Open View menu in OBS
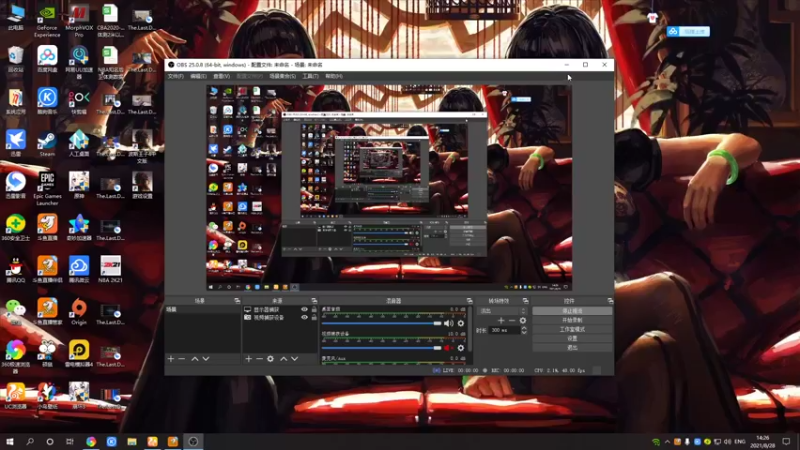The image size is (800, 450). click(221, 77)
